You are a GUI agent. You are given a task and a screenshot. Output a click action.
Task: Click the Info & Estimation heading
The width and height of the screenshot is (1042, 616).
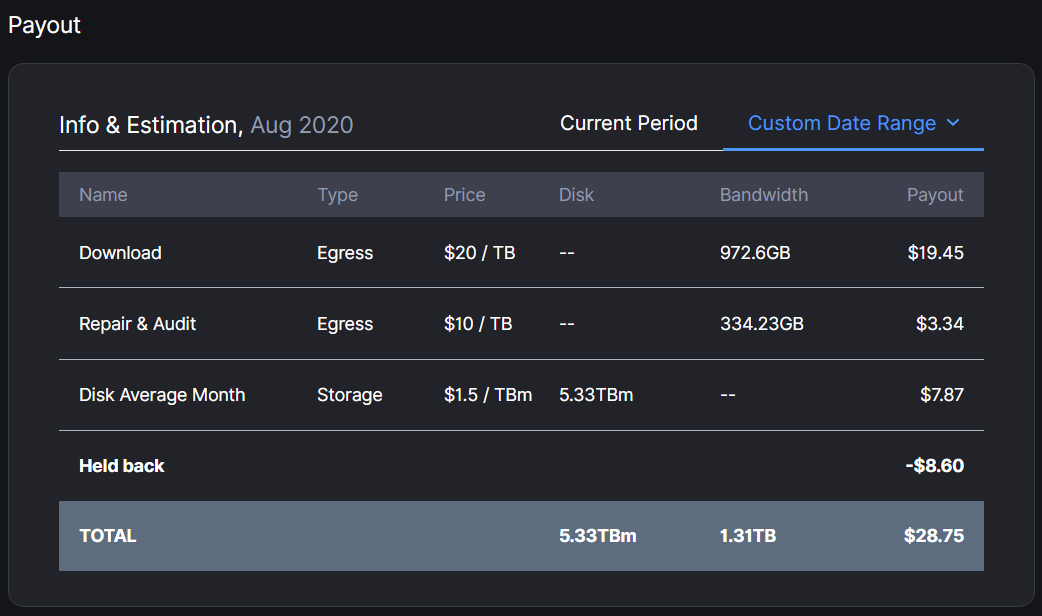pos(150,125)
